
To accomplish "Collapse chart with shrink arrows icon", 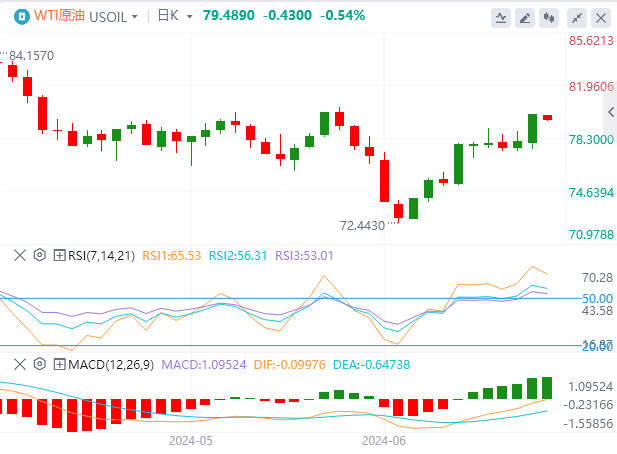I will 577,18.
